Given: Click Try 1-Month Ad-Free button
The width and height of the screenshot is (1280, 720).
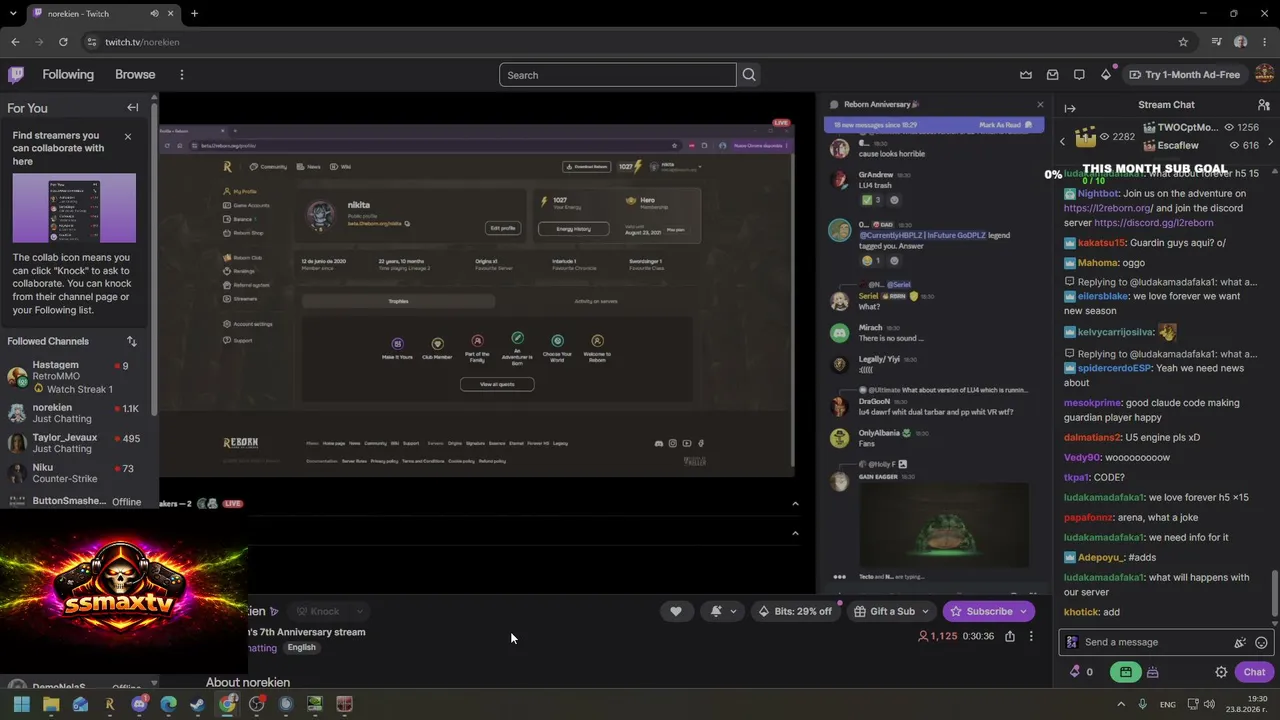Looking at the screenshot, I should pyautogui.click(x=1185, y=75).
